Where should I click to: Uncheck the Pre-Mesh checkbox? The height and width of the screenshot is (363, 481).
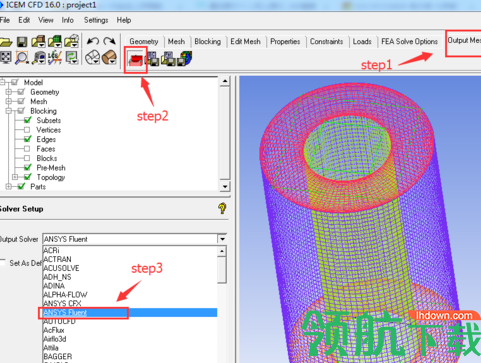click(x=28, y=167)
